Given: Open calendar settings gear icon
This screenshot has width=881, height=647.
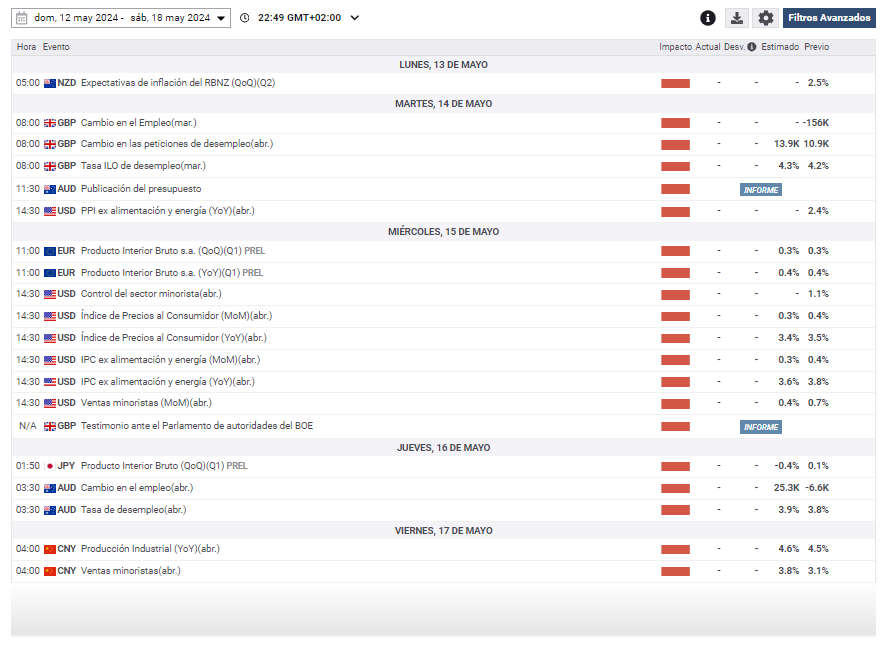Looking at the screenshot, I should pyautogui.click(x=766, y=18).
